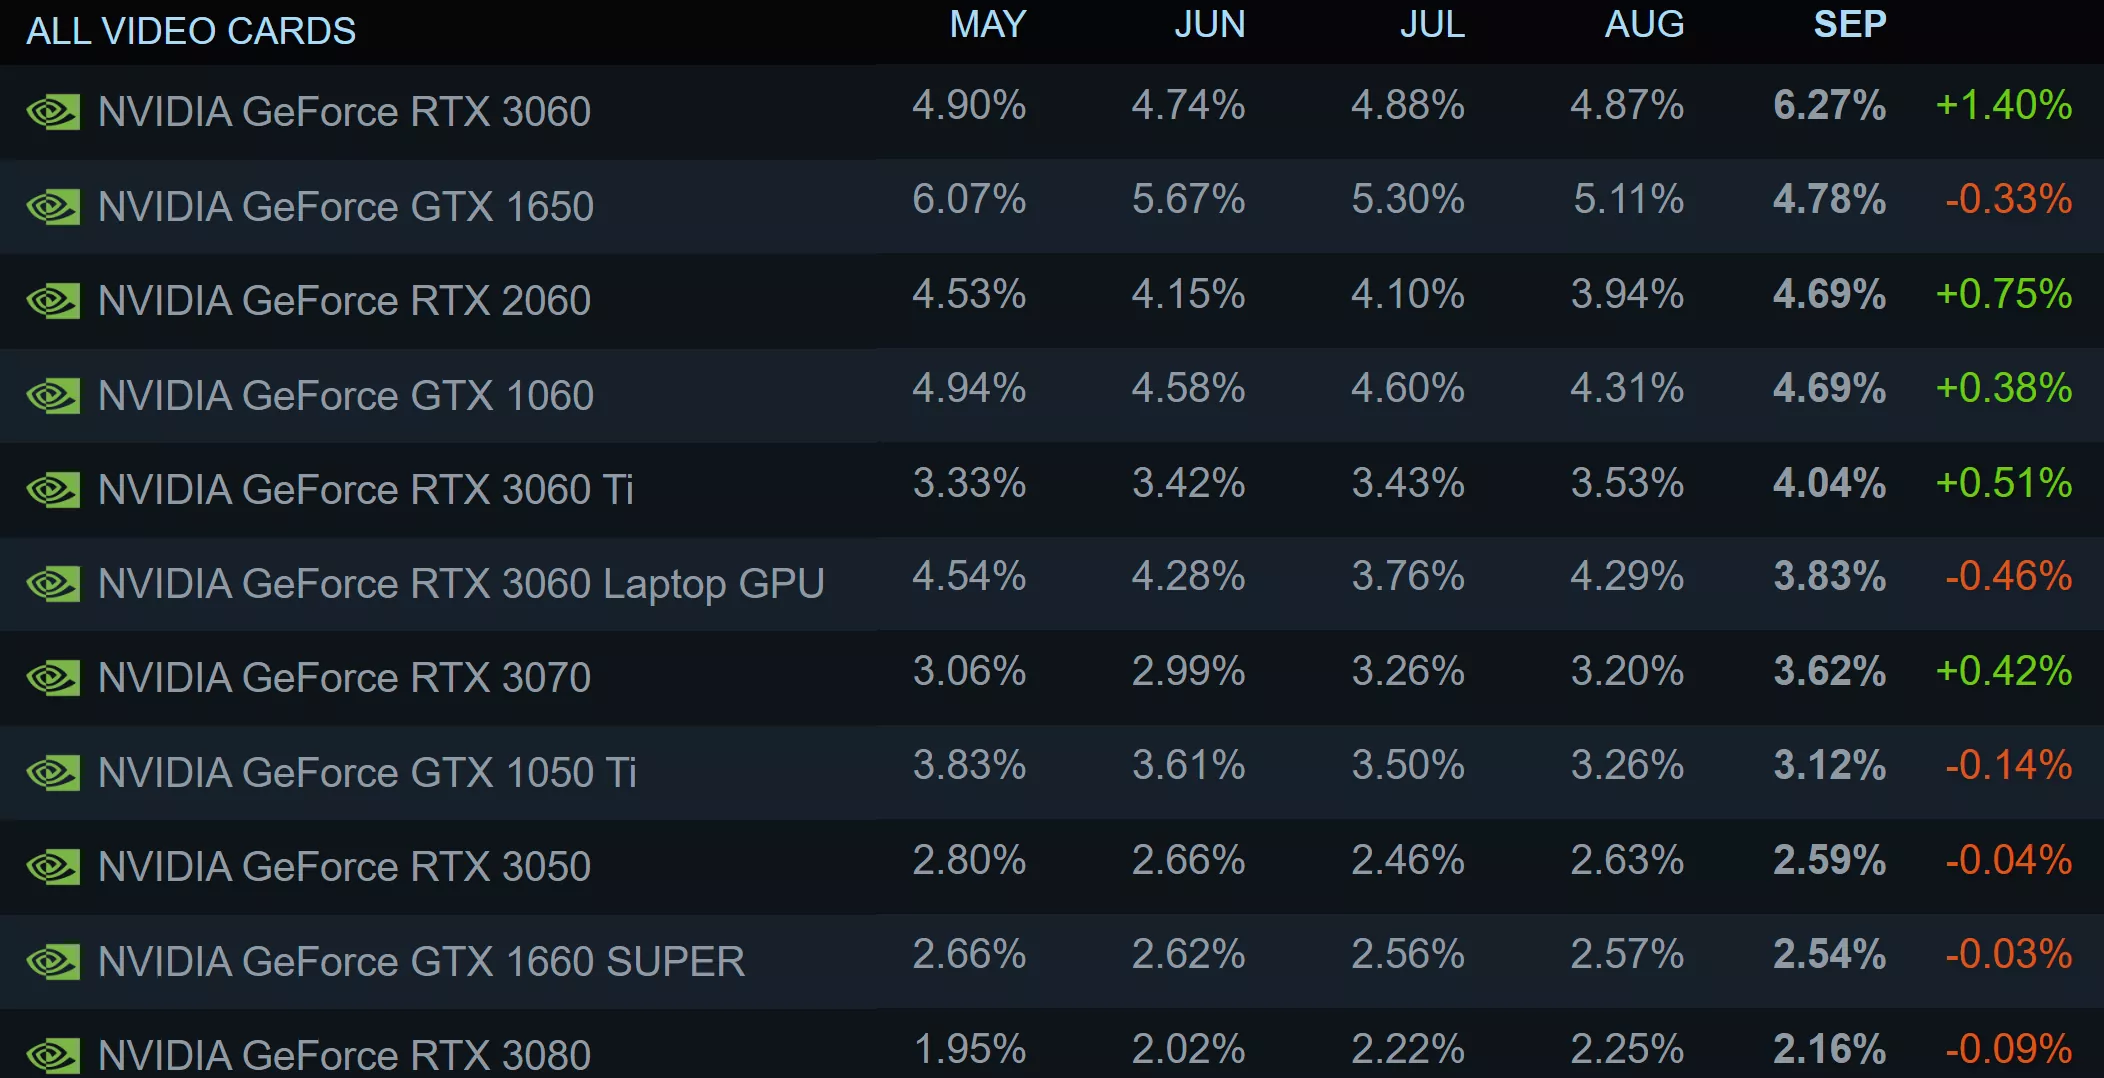2104x1078 pixels.
Task: Click the -0.33% change for GTX 1650
Action: coord(2008,199)
